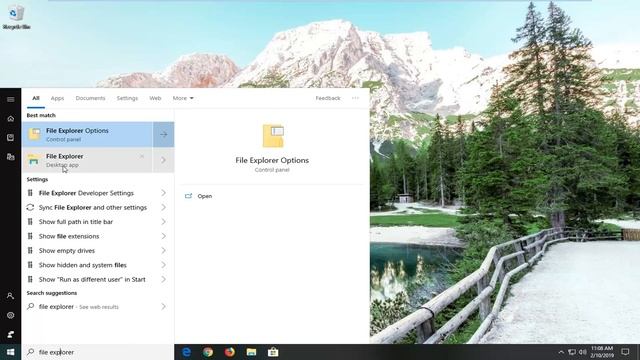640x360 pixels.
Task: Open the user account icon in sidebar
Action: [x=11, y=296]
